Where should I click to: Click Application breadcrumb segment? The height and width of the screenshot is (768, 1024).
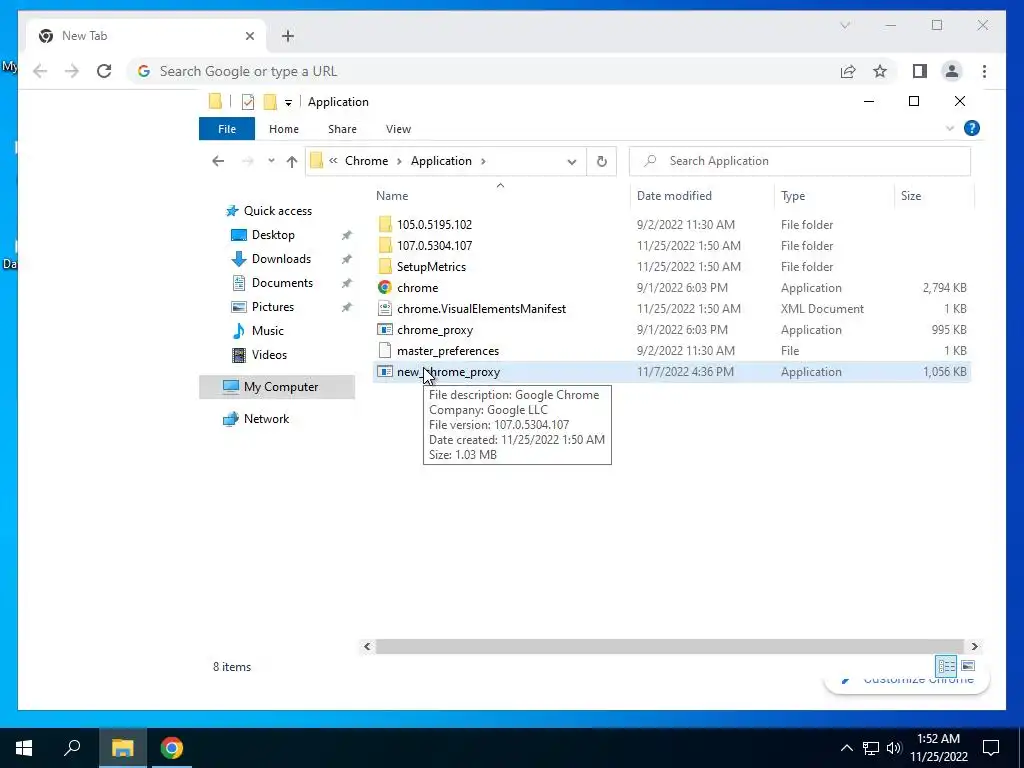pyautogui.click(x=441, y=161)
